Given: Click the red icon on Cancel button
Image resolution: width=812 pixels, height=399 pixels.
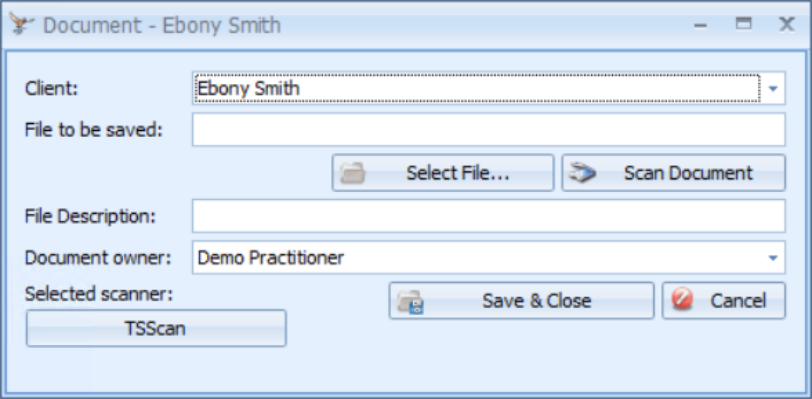Looking at the screenshot, I should (x=683, y=300).
